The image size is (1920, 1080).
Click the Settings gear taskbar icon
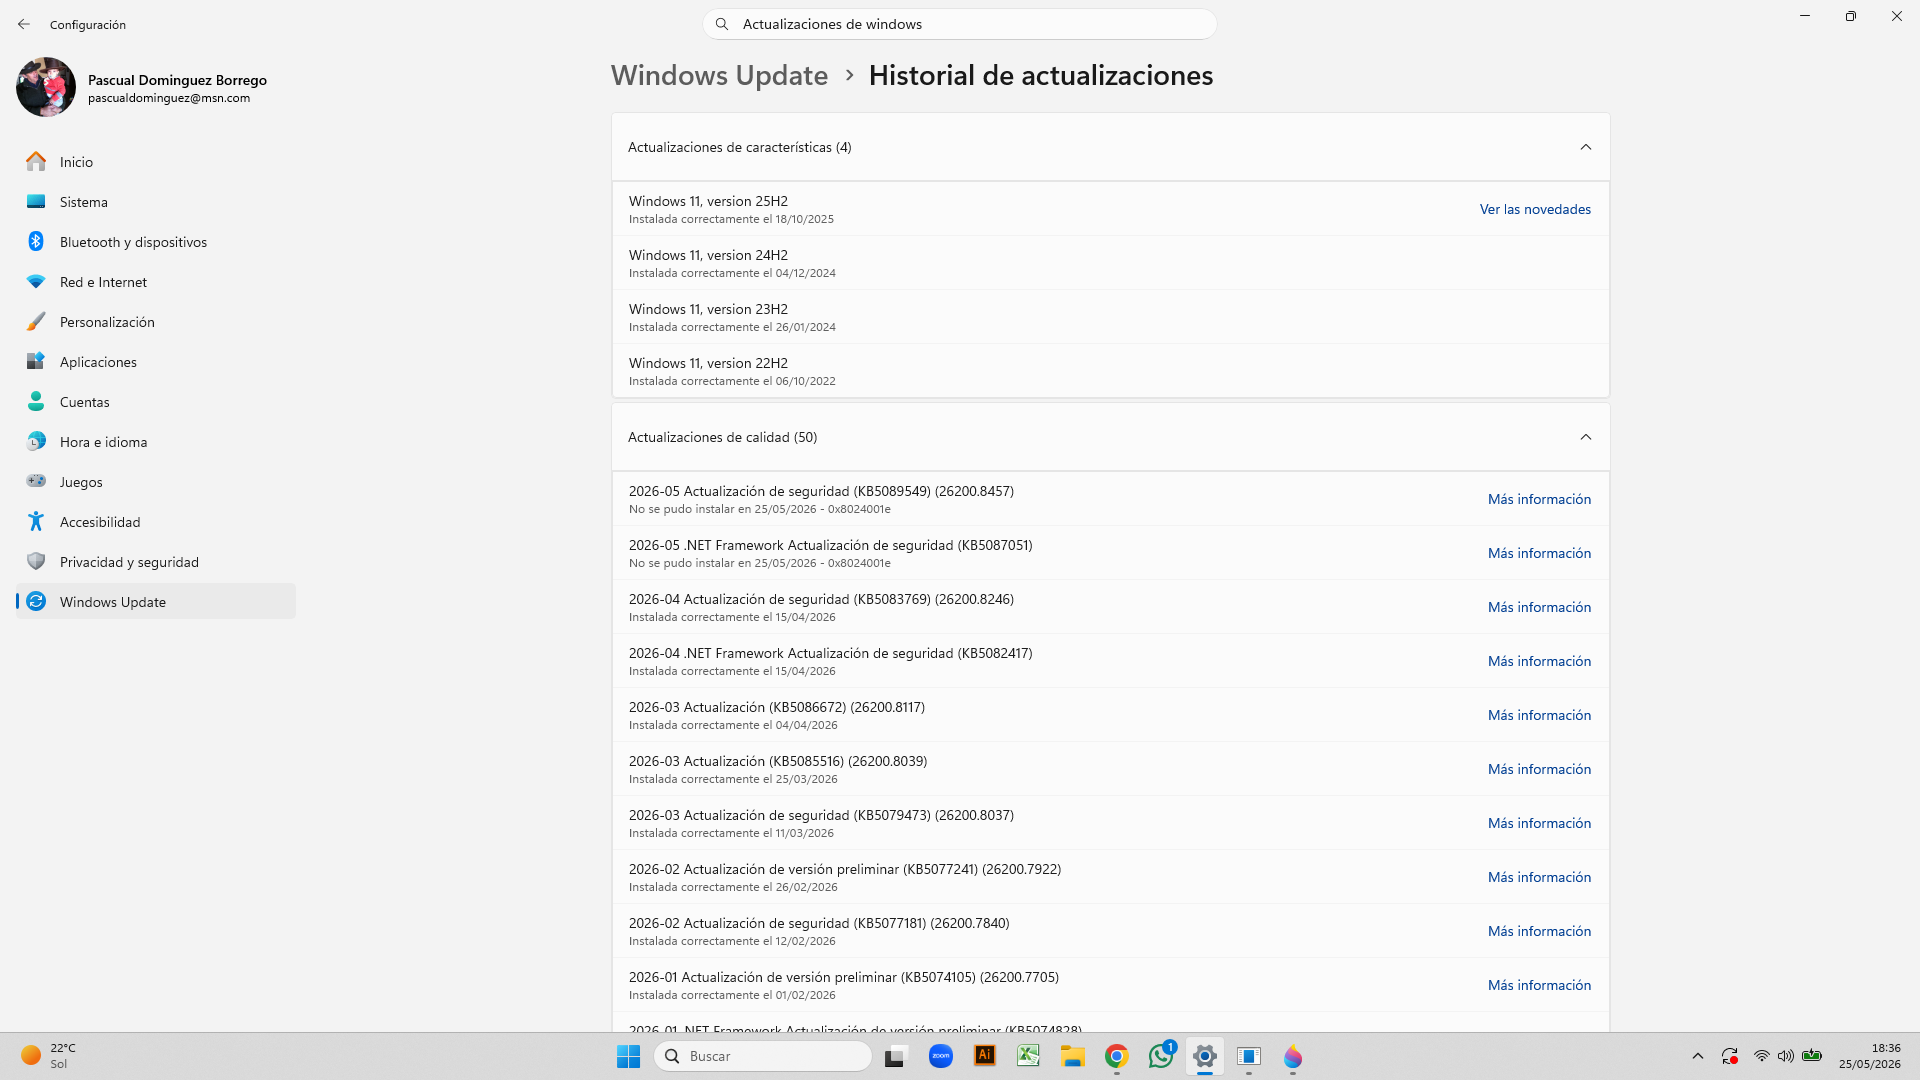[x=1205, y=1056]
